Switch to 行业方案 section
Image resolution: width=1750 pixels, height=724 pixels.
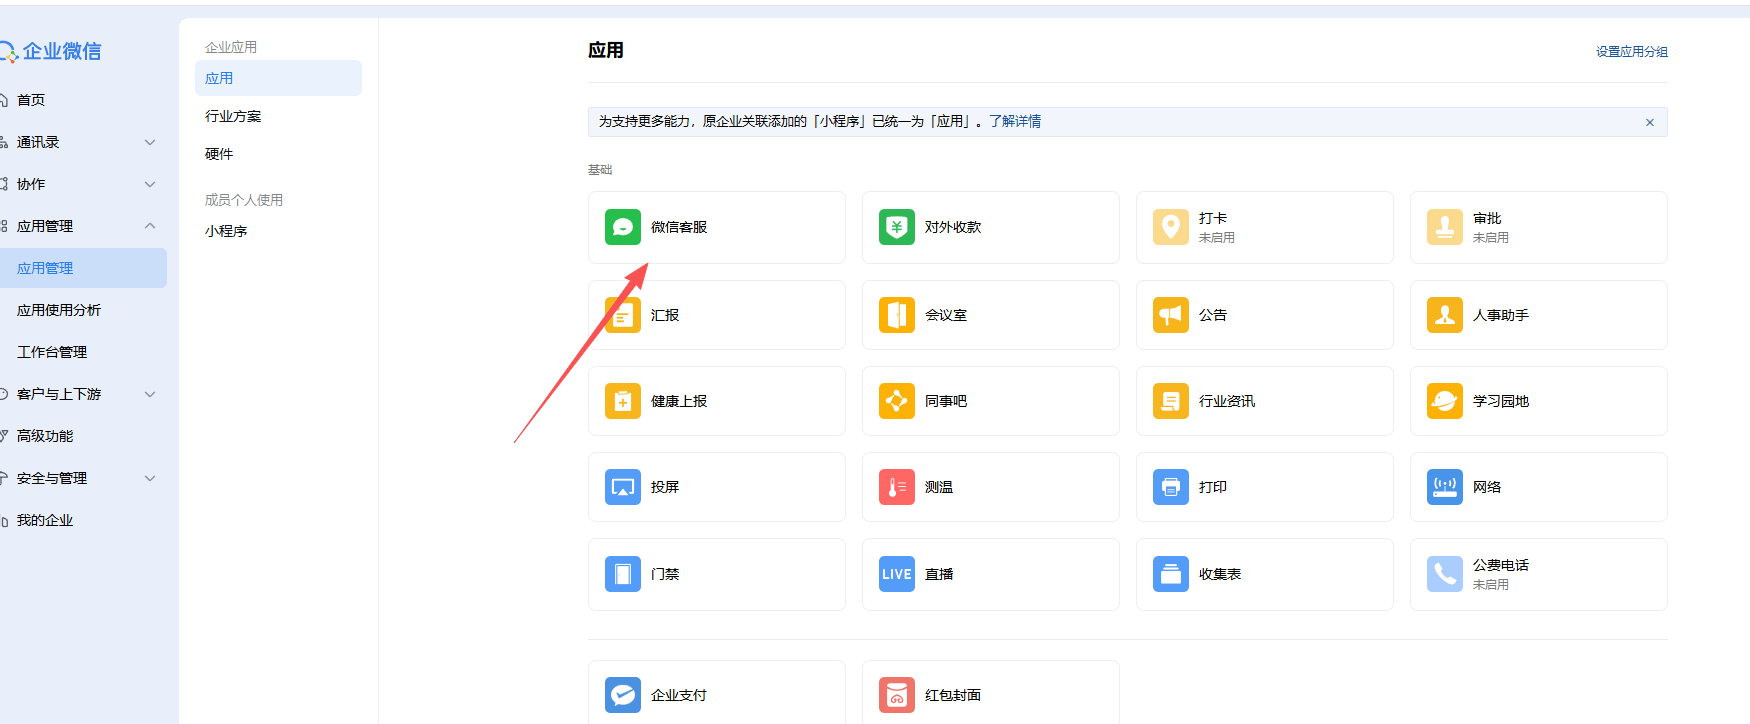point(233,116)
